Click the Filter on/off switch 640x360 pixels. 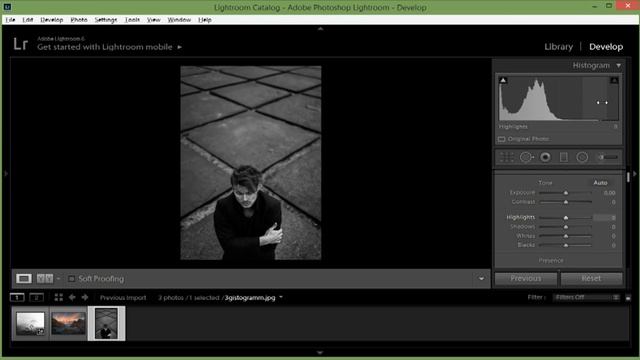coord(628,298)
